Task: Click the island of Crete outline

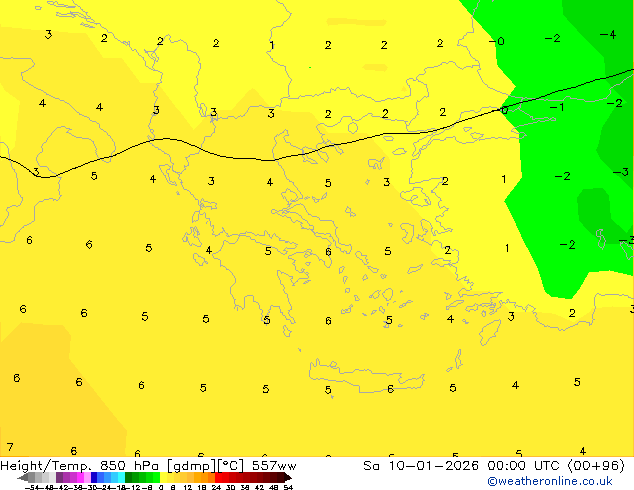Action: pyautogui.click(x=366, y=376)
